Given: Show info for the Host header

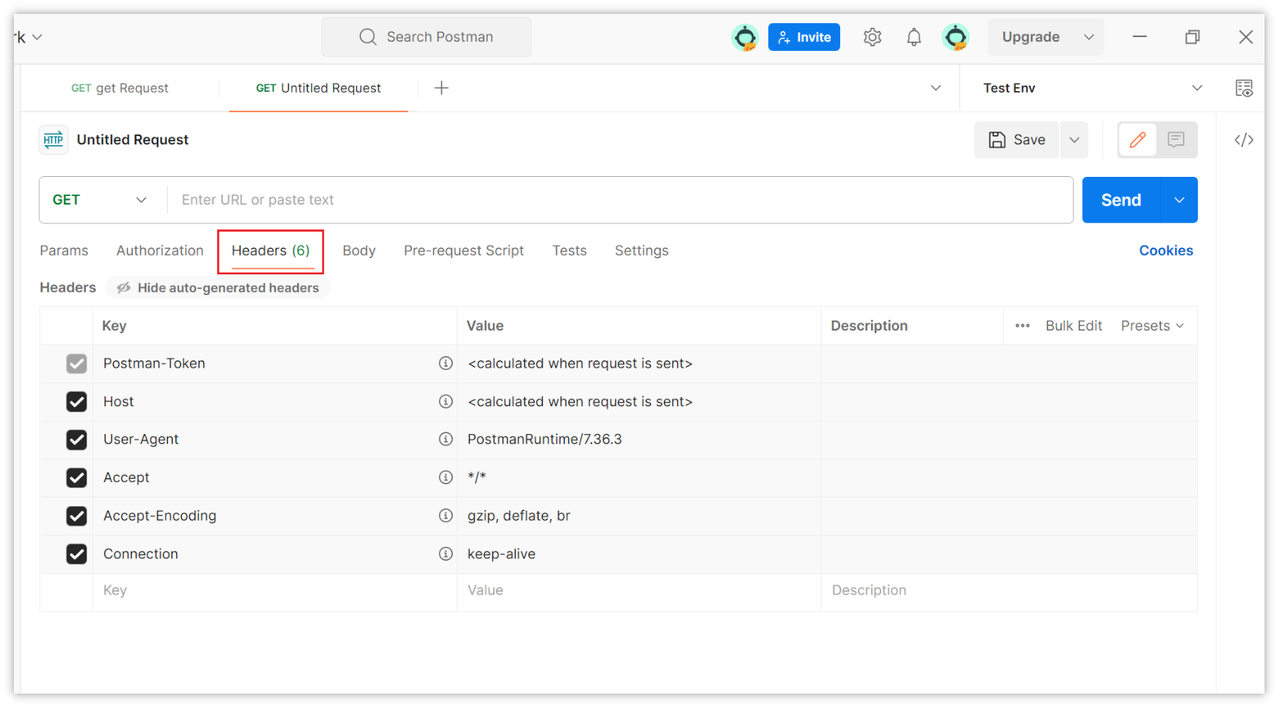Looking at the screenshot, I should coord(446,401).
